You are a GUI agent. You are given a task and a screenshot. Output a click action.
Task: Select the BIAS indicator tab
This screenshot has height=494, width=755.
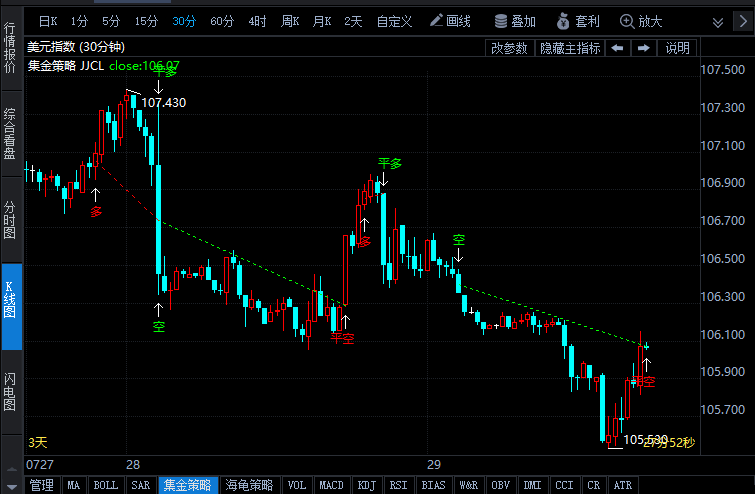click(x=433, y=485)
